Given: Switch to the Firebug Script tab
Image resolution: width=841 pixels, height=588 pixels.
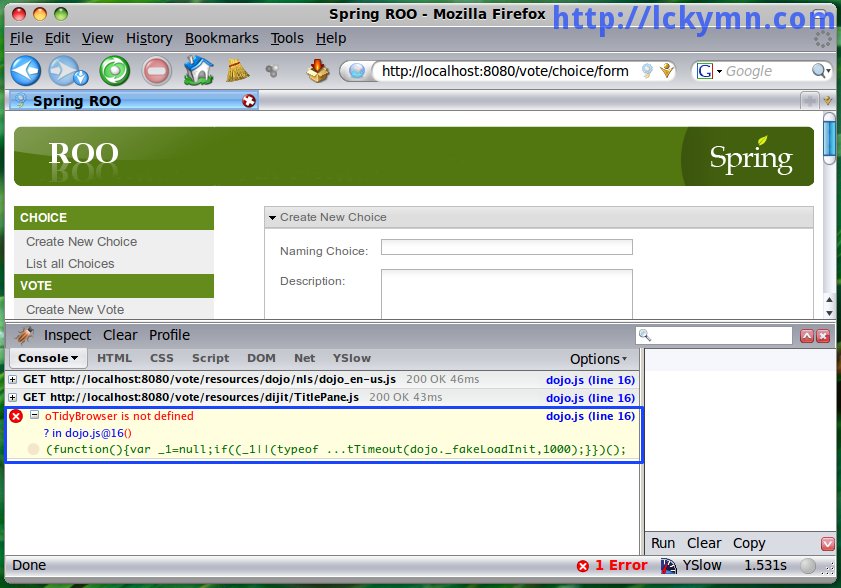Looking at the screenshot, I should tap(210, 358).
